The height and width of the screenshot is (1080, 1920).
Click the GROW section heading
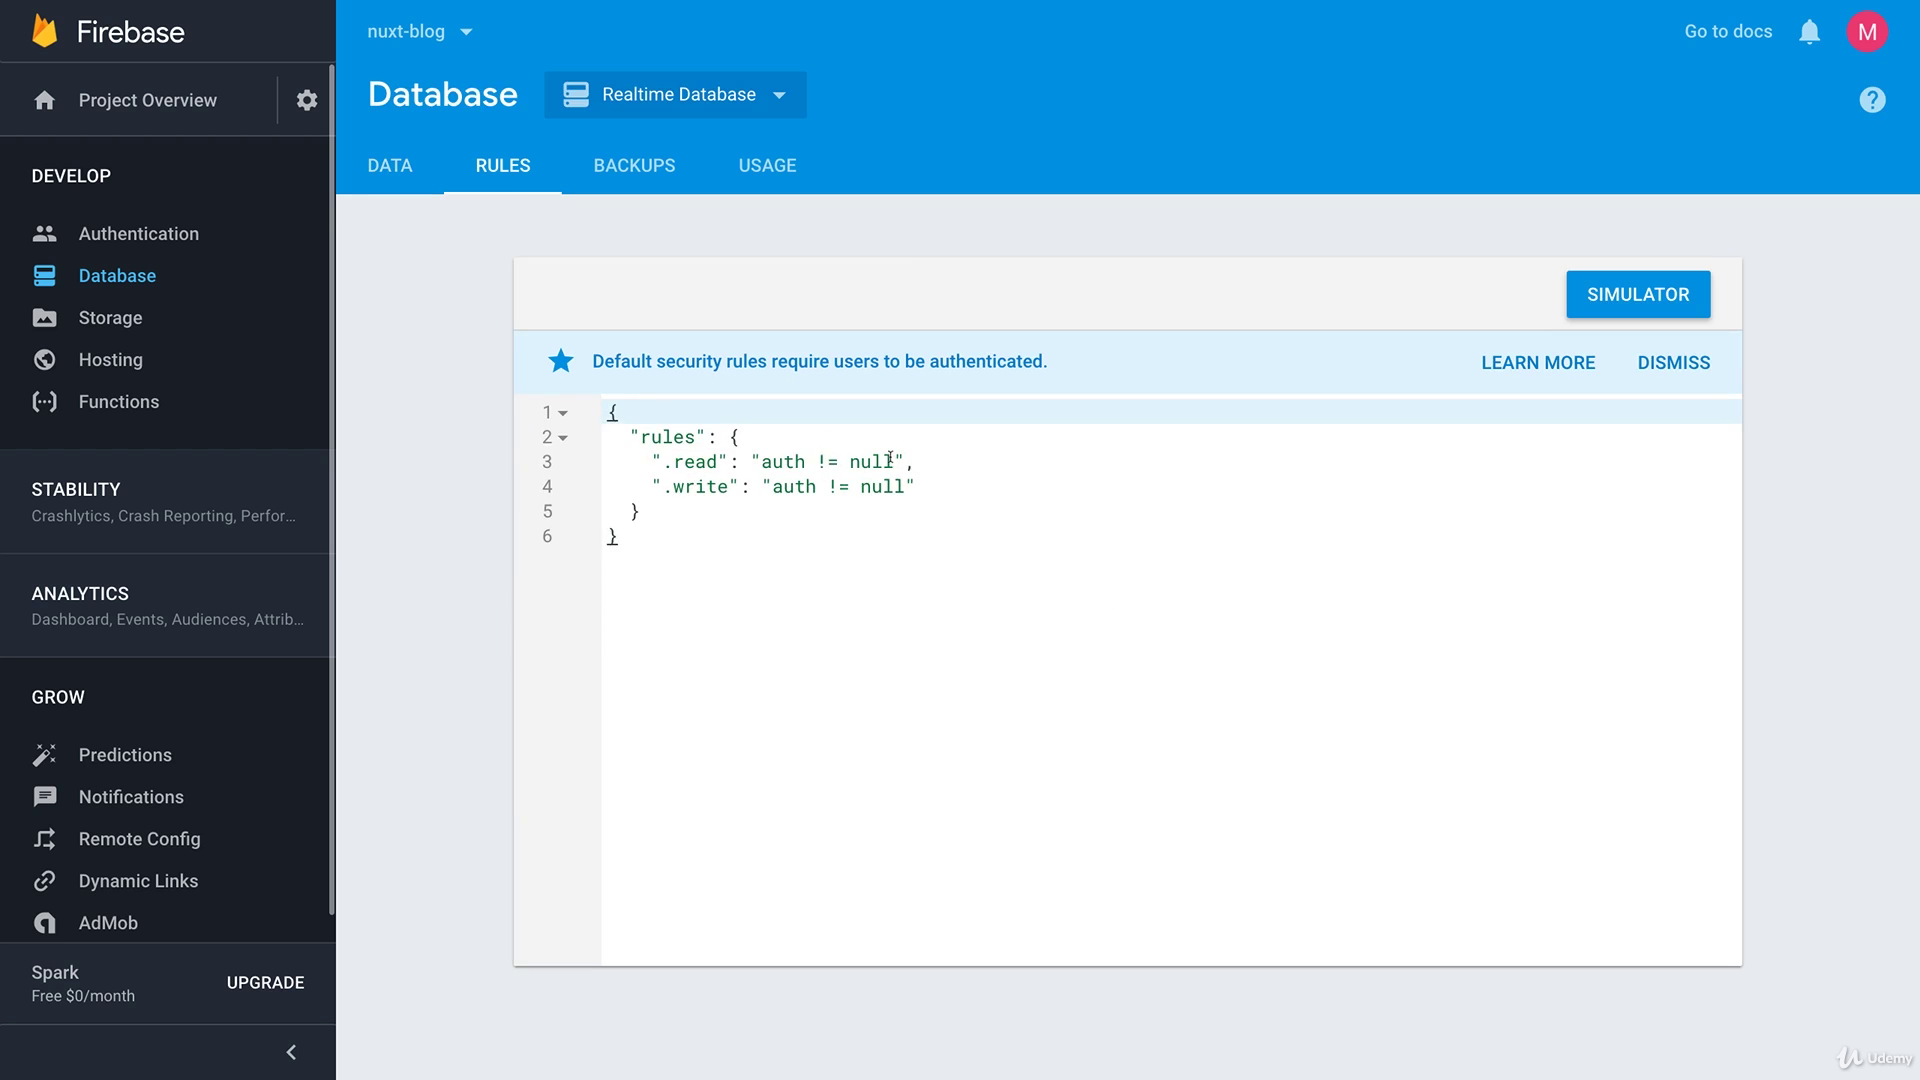coord(58,698)
